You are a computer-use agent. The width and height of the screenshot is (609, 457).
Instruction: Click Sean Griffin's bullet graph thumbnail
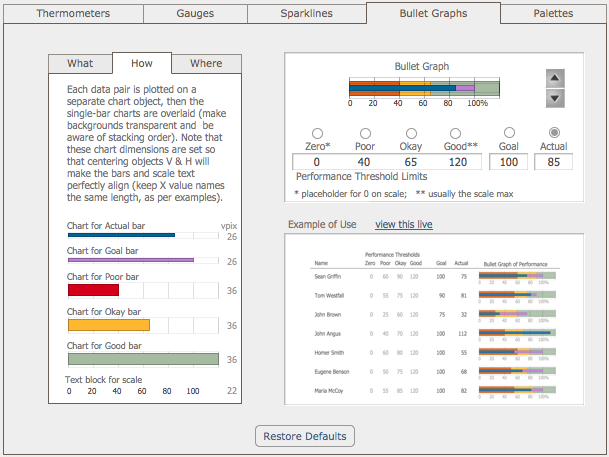[517, 276]
